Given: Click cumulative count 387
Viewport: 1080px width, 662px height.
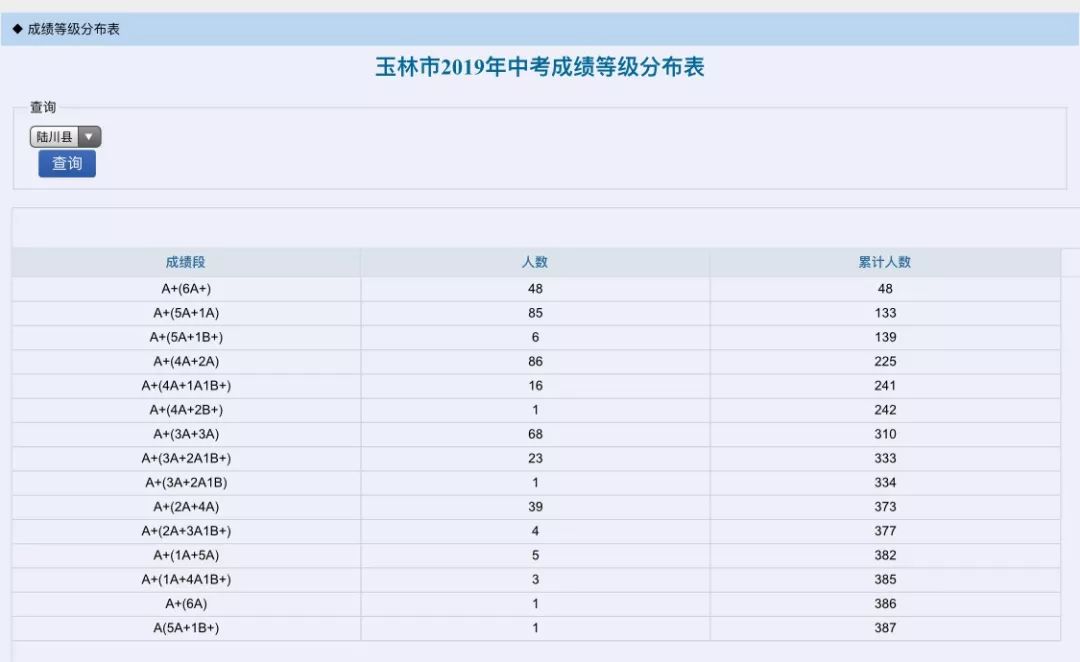Looking at the screenshot, I should click(x=885, y=628).
